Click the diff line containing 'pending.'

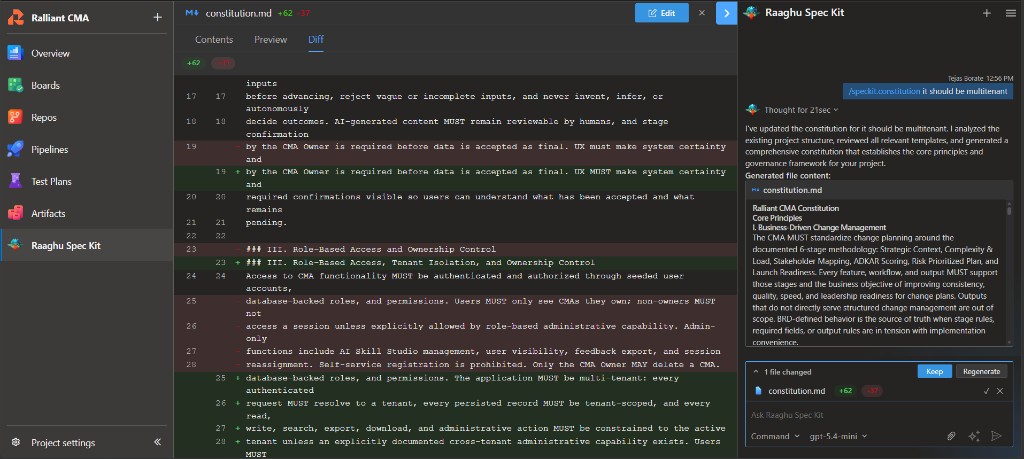coord(266,222)
